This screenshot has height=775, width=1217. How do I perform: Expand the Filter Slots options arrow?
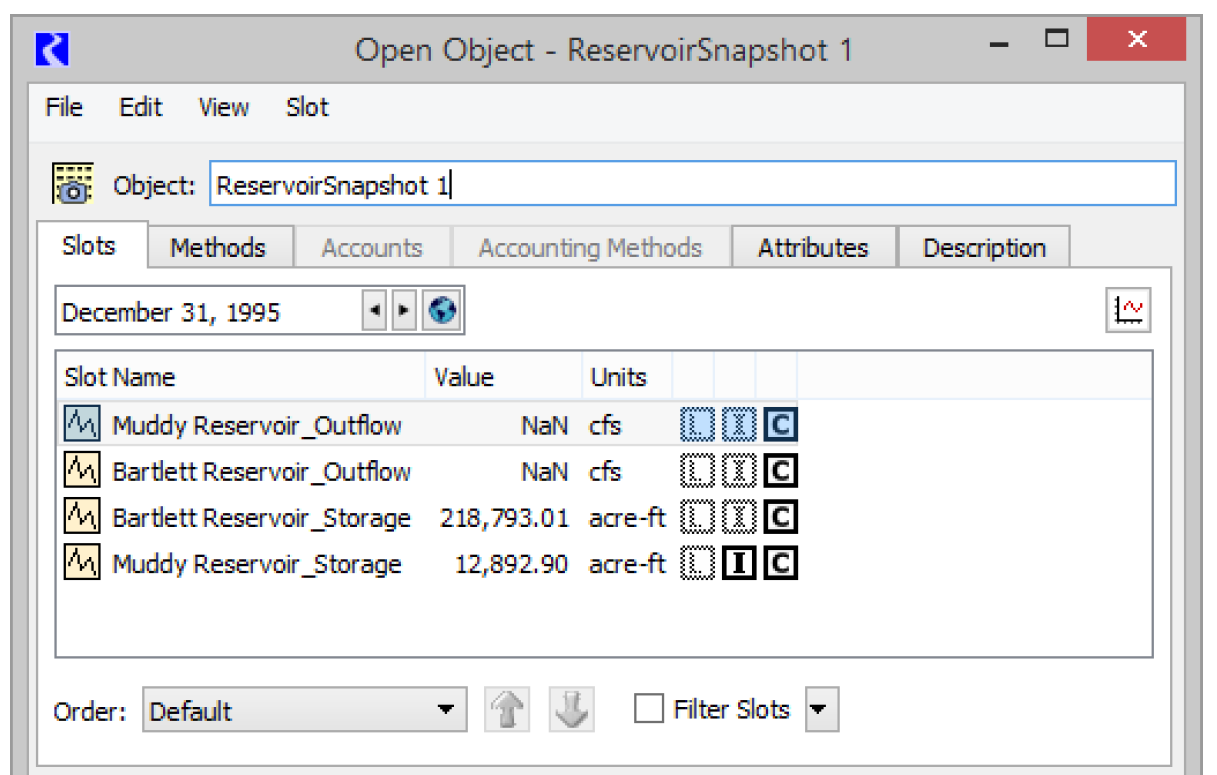(820, 711)
